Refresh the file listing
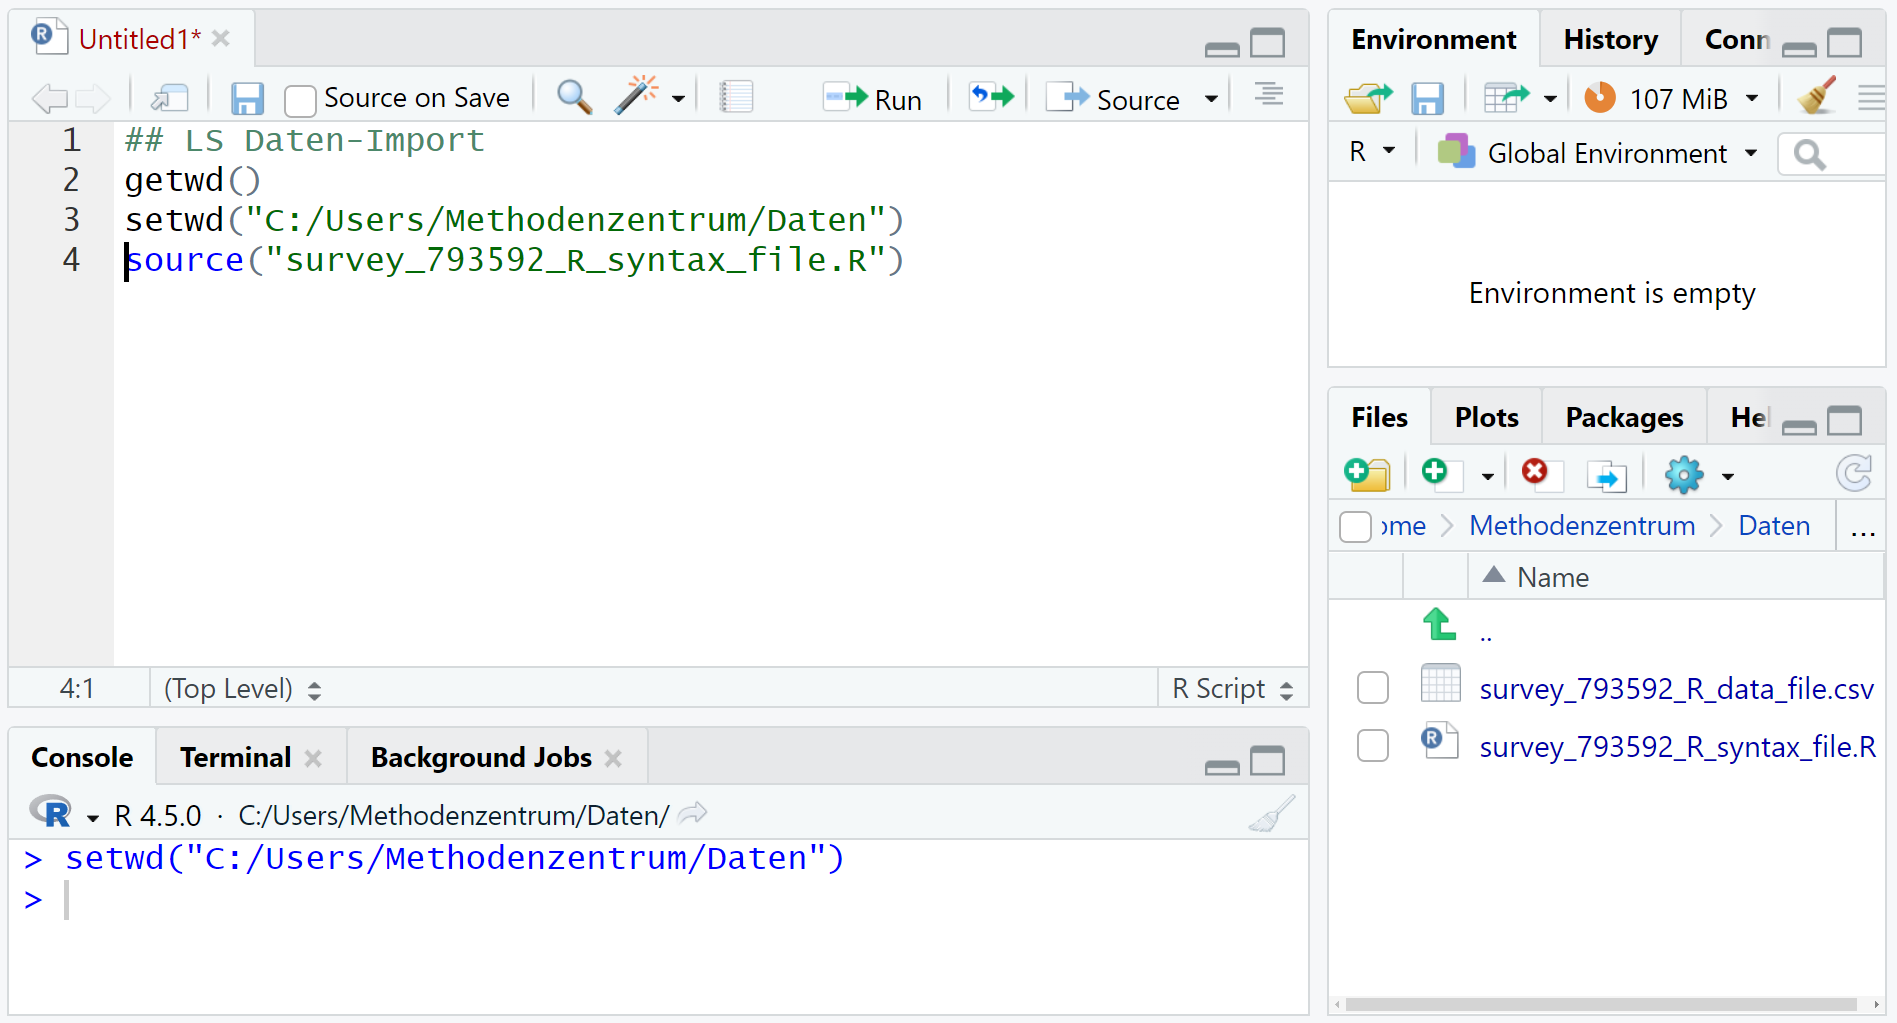 pyautogui.click(x=1853, y=474)
